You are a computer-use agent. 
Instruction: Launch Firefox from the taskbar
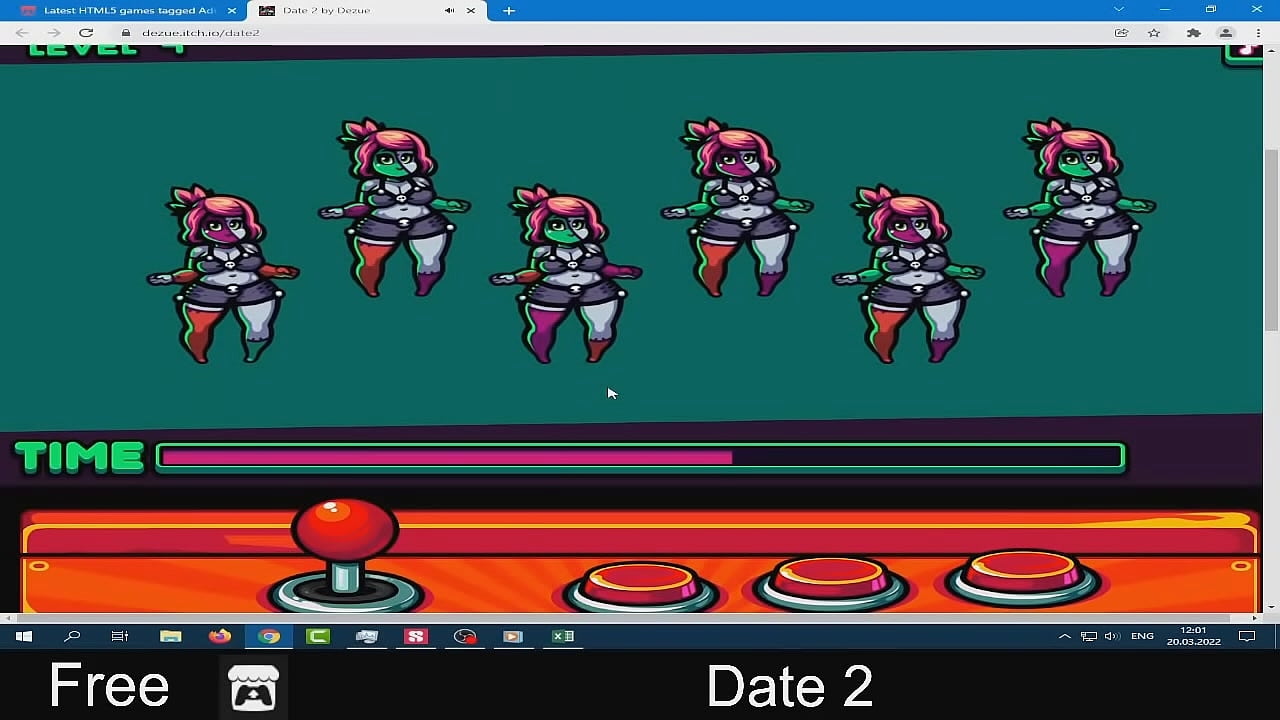(x=220, y=636)
